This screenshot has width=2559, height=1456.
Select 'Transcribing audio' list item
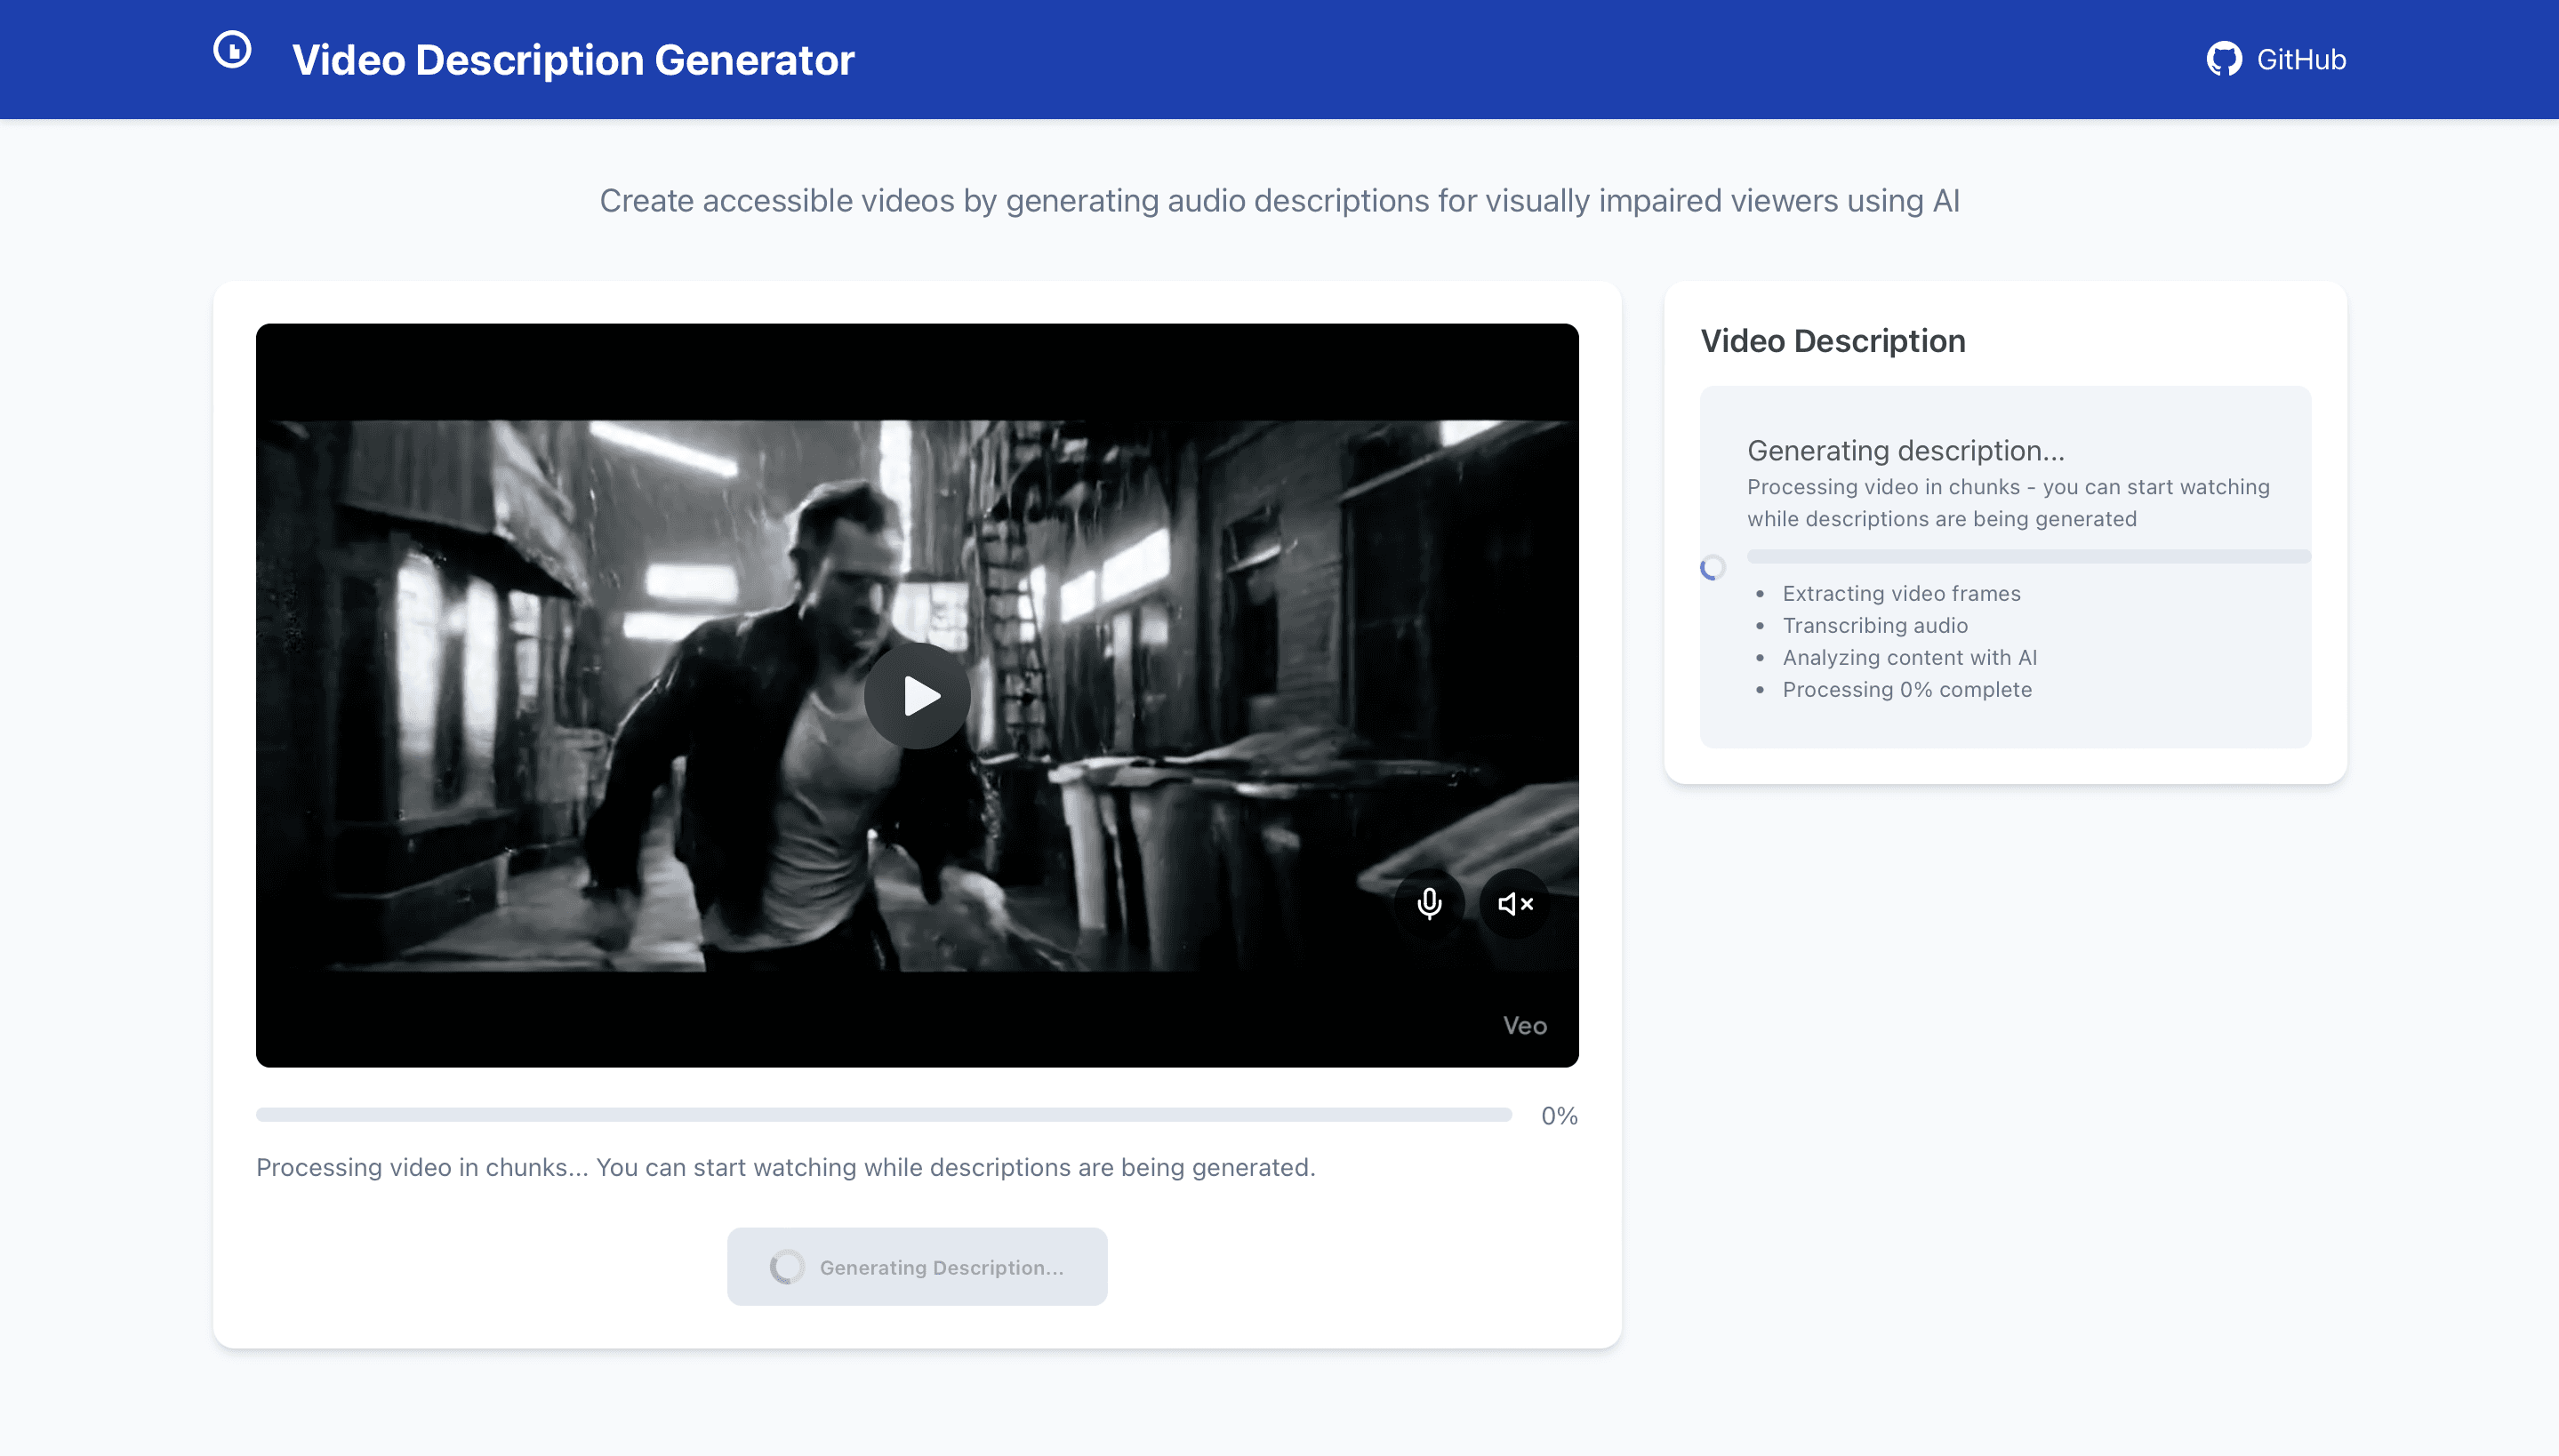coord(1874,625)
